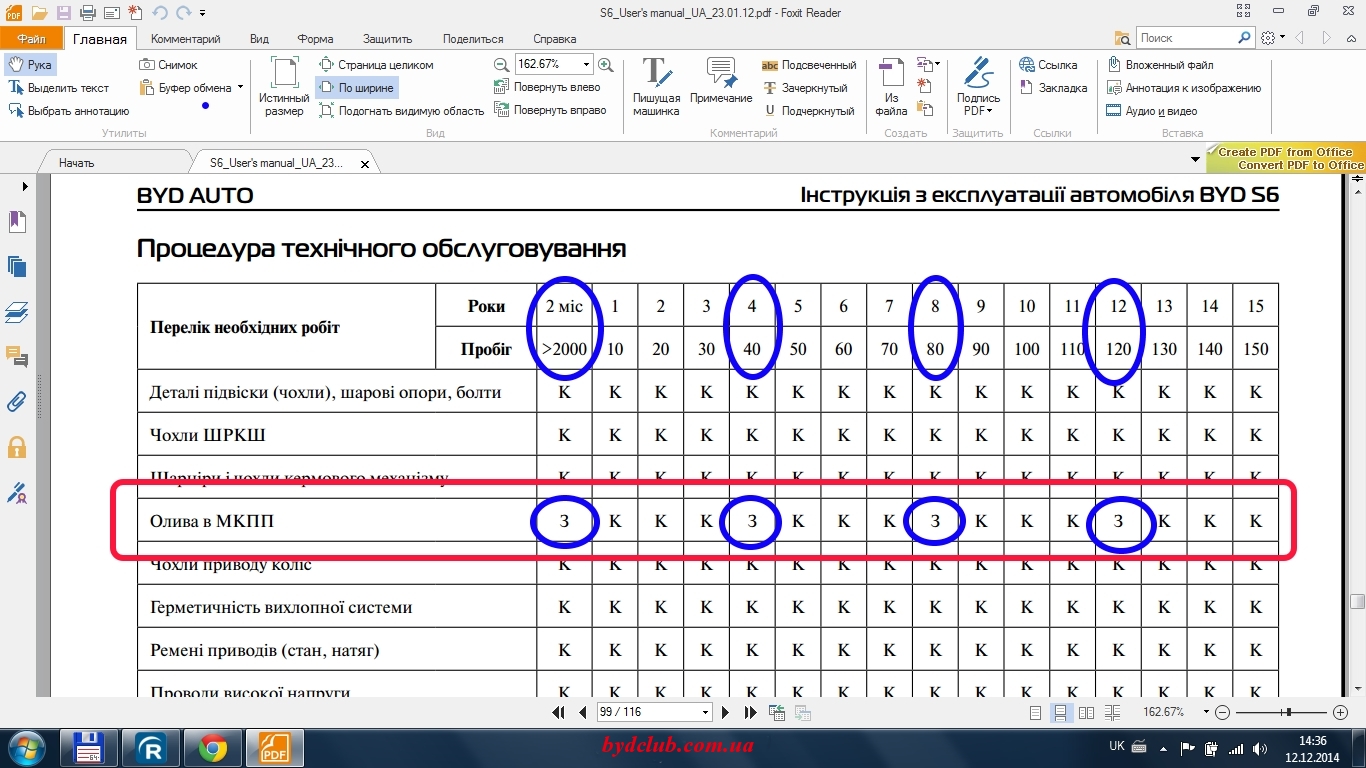Open the Комментарий ribbon tab
The width and height of the screenshot is (1366, 768).
pos(185,39)
